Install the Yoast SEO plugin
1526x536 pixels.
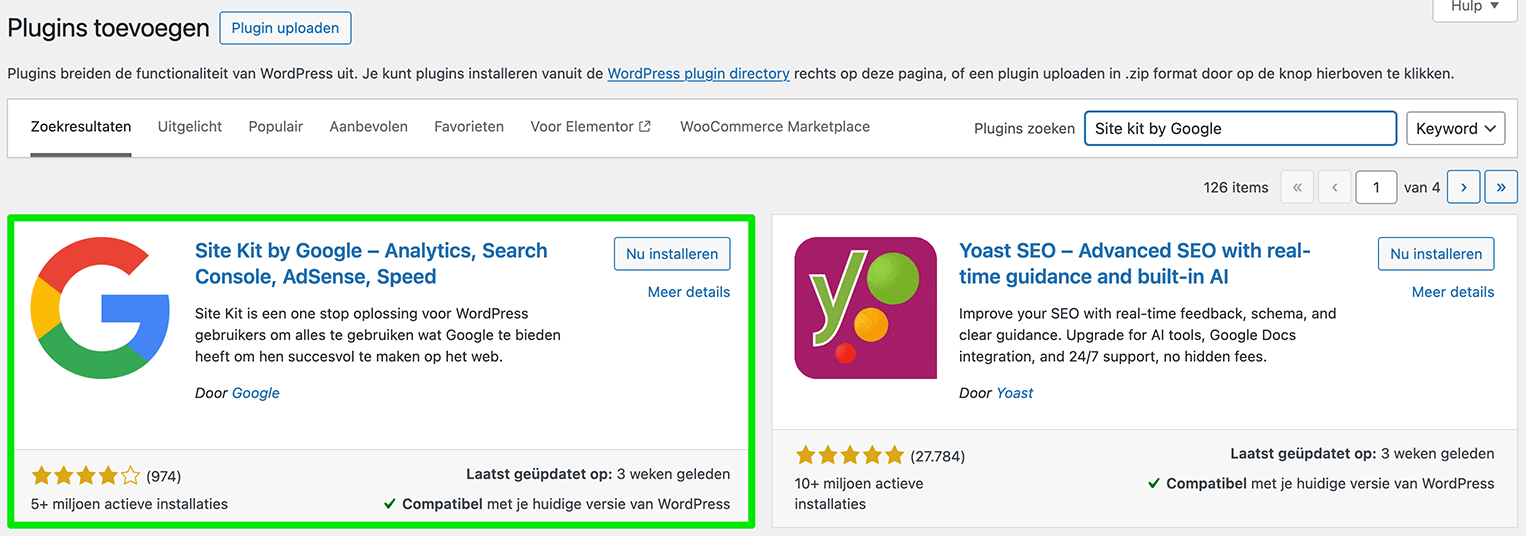1436,254
